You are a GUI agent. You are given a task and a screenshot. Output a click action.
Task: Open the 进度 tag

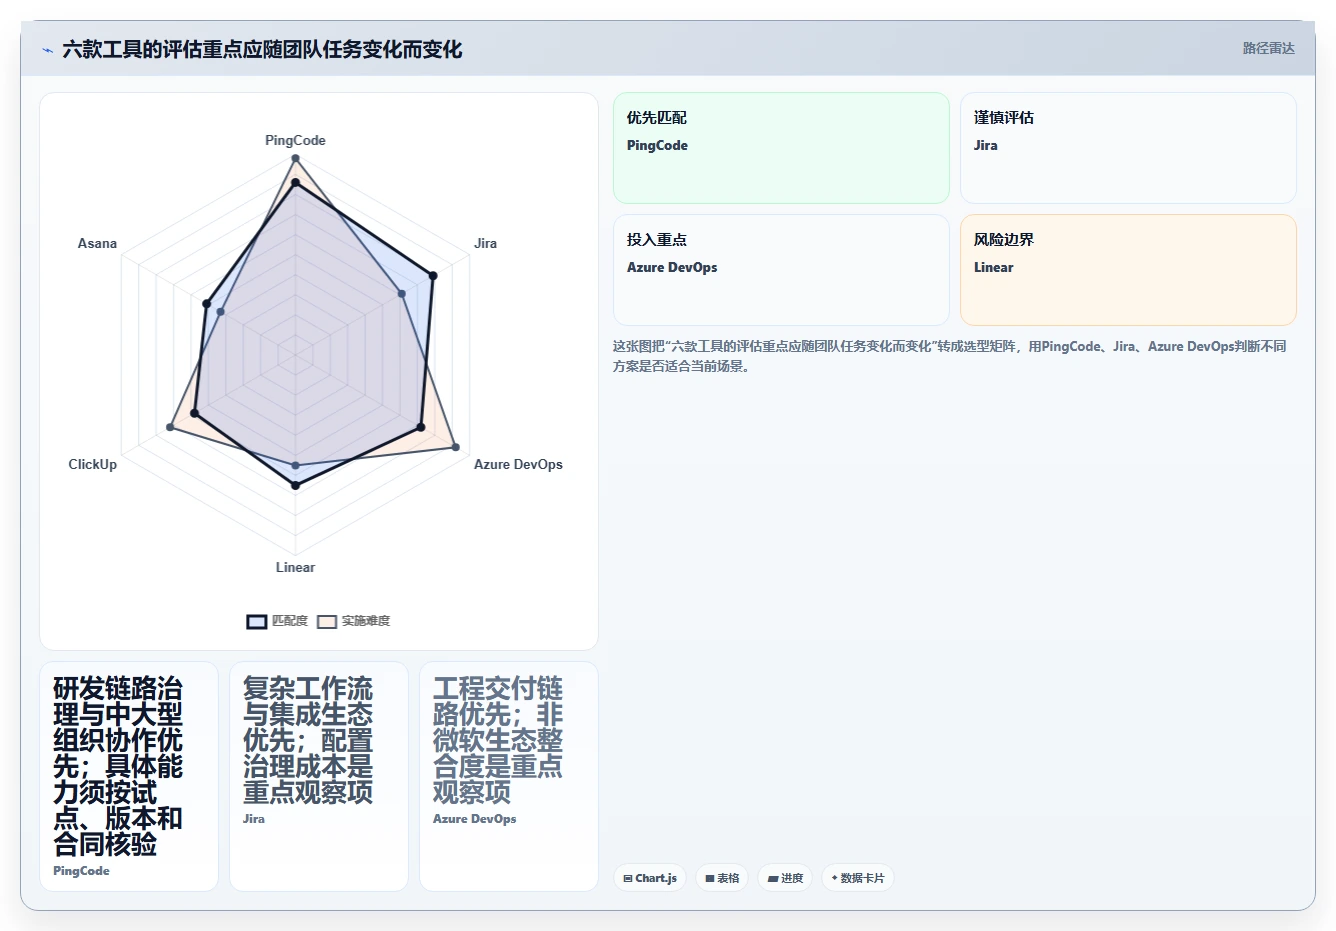click(x=785, y=878)
